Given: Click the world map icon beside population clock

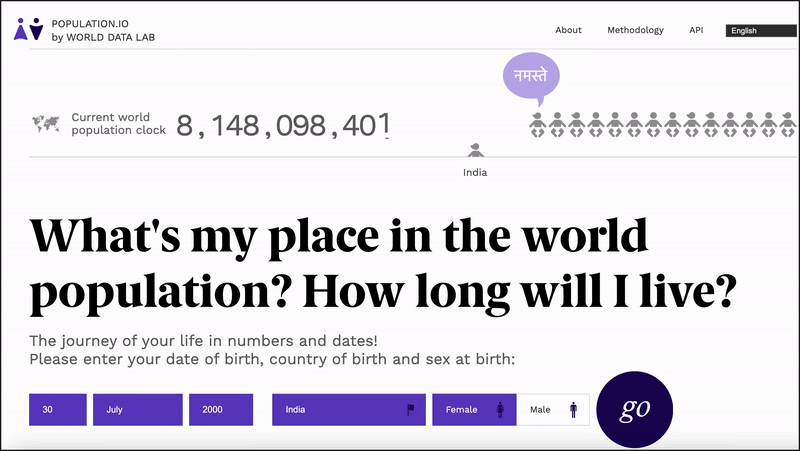Looking at the screenshot, I should (x=45, y=123).
